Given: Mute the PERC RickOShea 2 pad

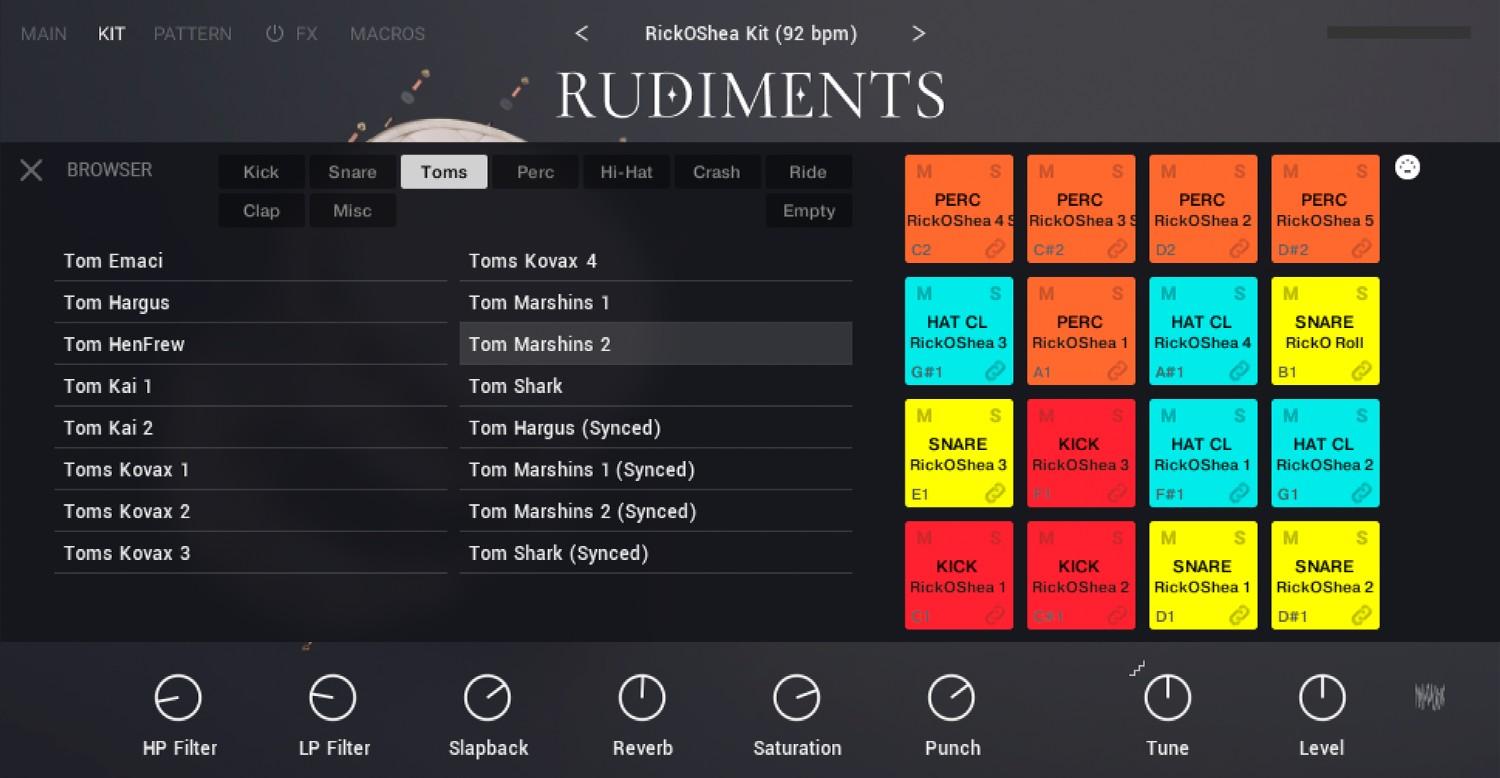Looking at the screenshot, I should pos(1168,172).
